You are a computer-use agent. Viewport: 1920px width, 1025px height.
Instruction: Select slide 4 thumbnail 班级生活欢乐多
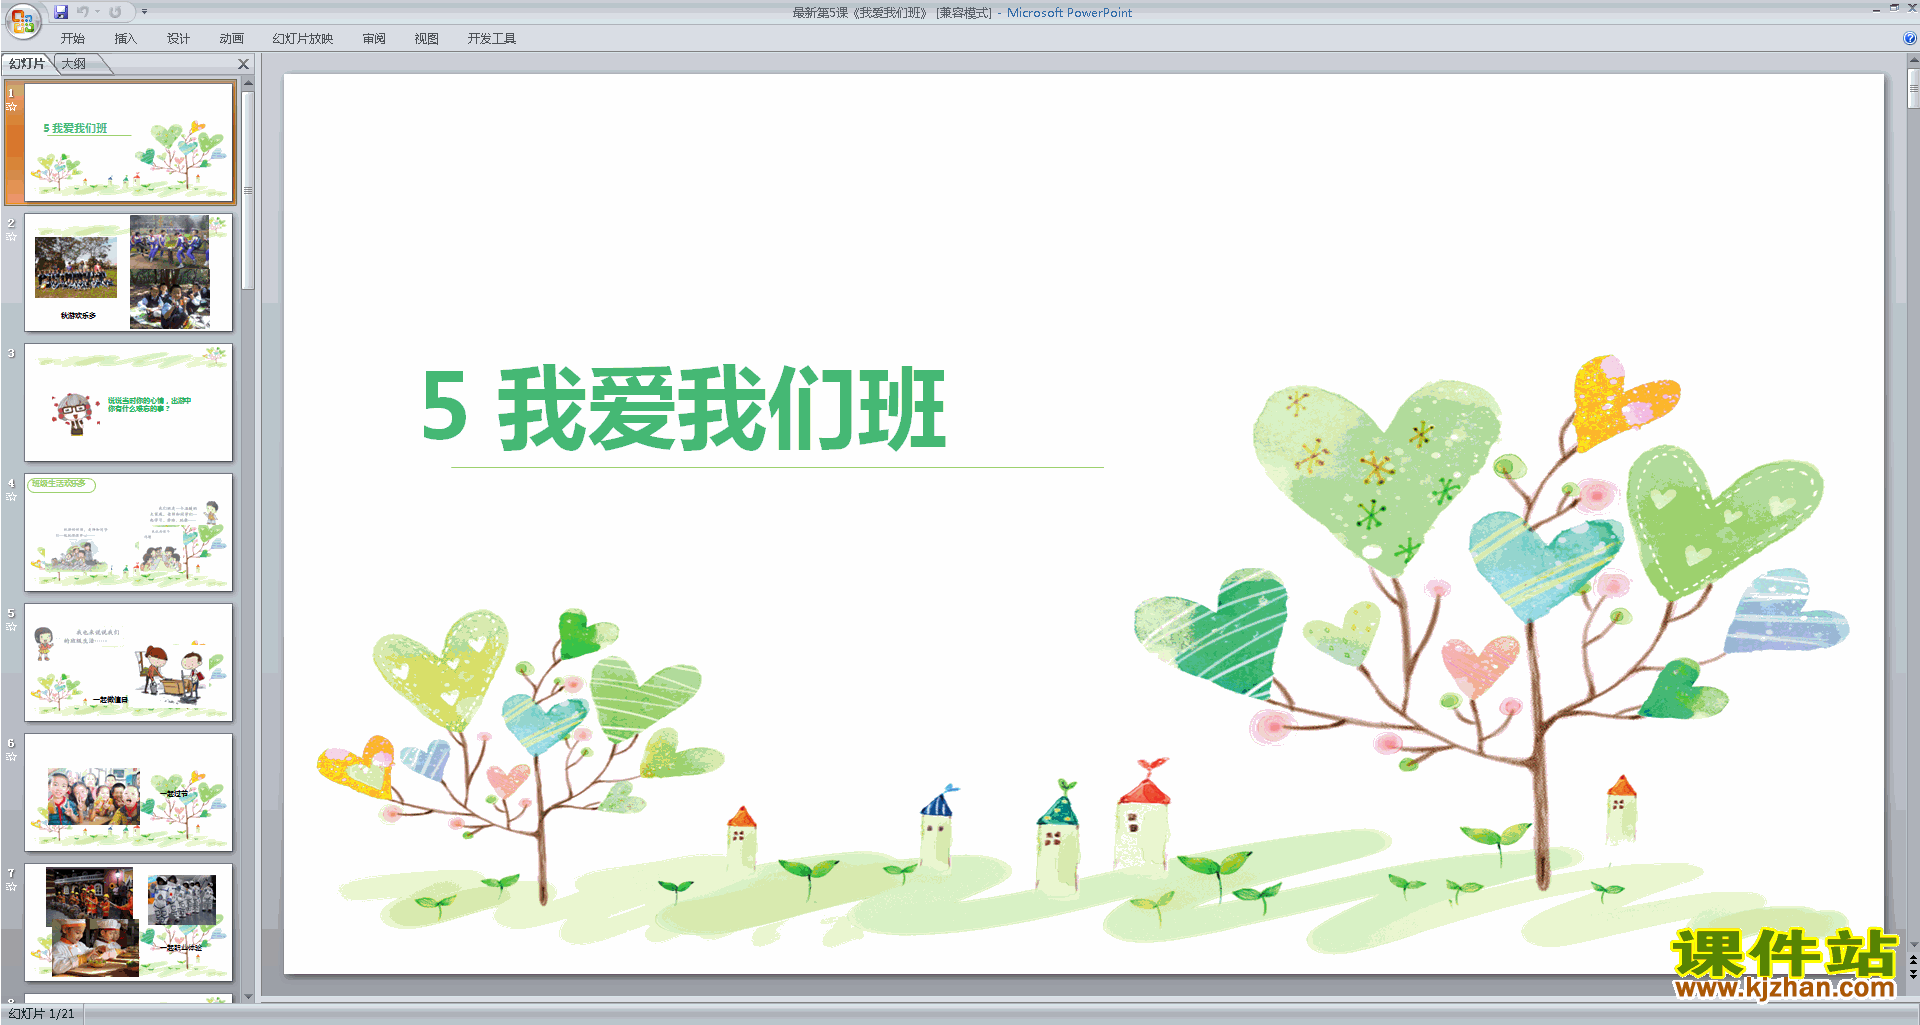pyautogui.click(x=128, y=532)
